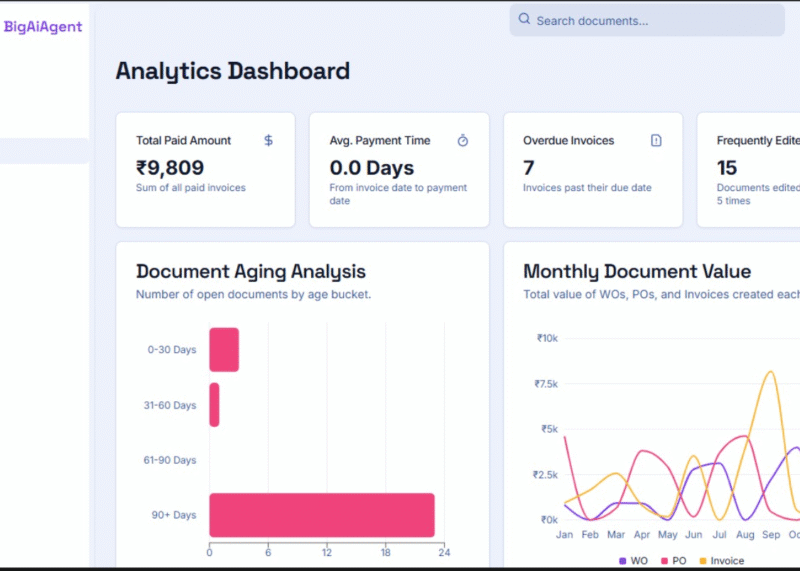800x571 pixels.
Task: Click the yellow Invoice legend dot
Action: click(702, 561)
